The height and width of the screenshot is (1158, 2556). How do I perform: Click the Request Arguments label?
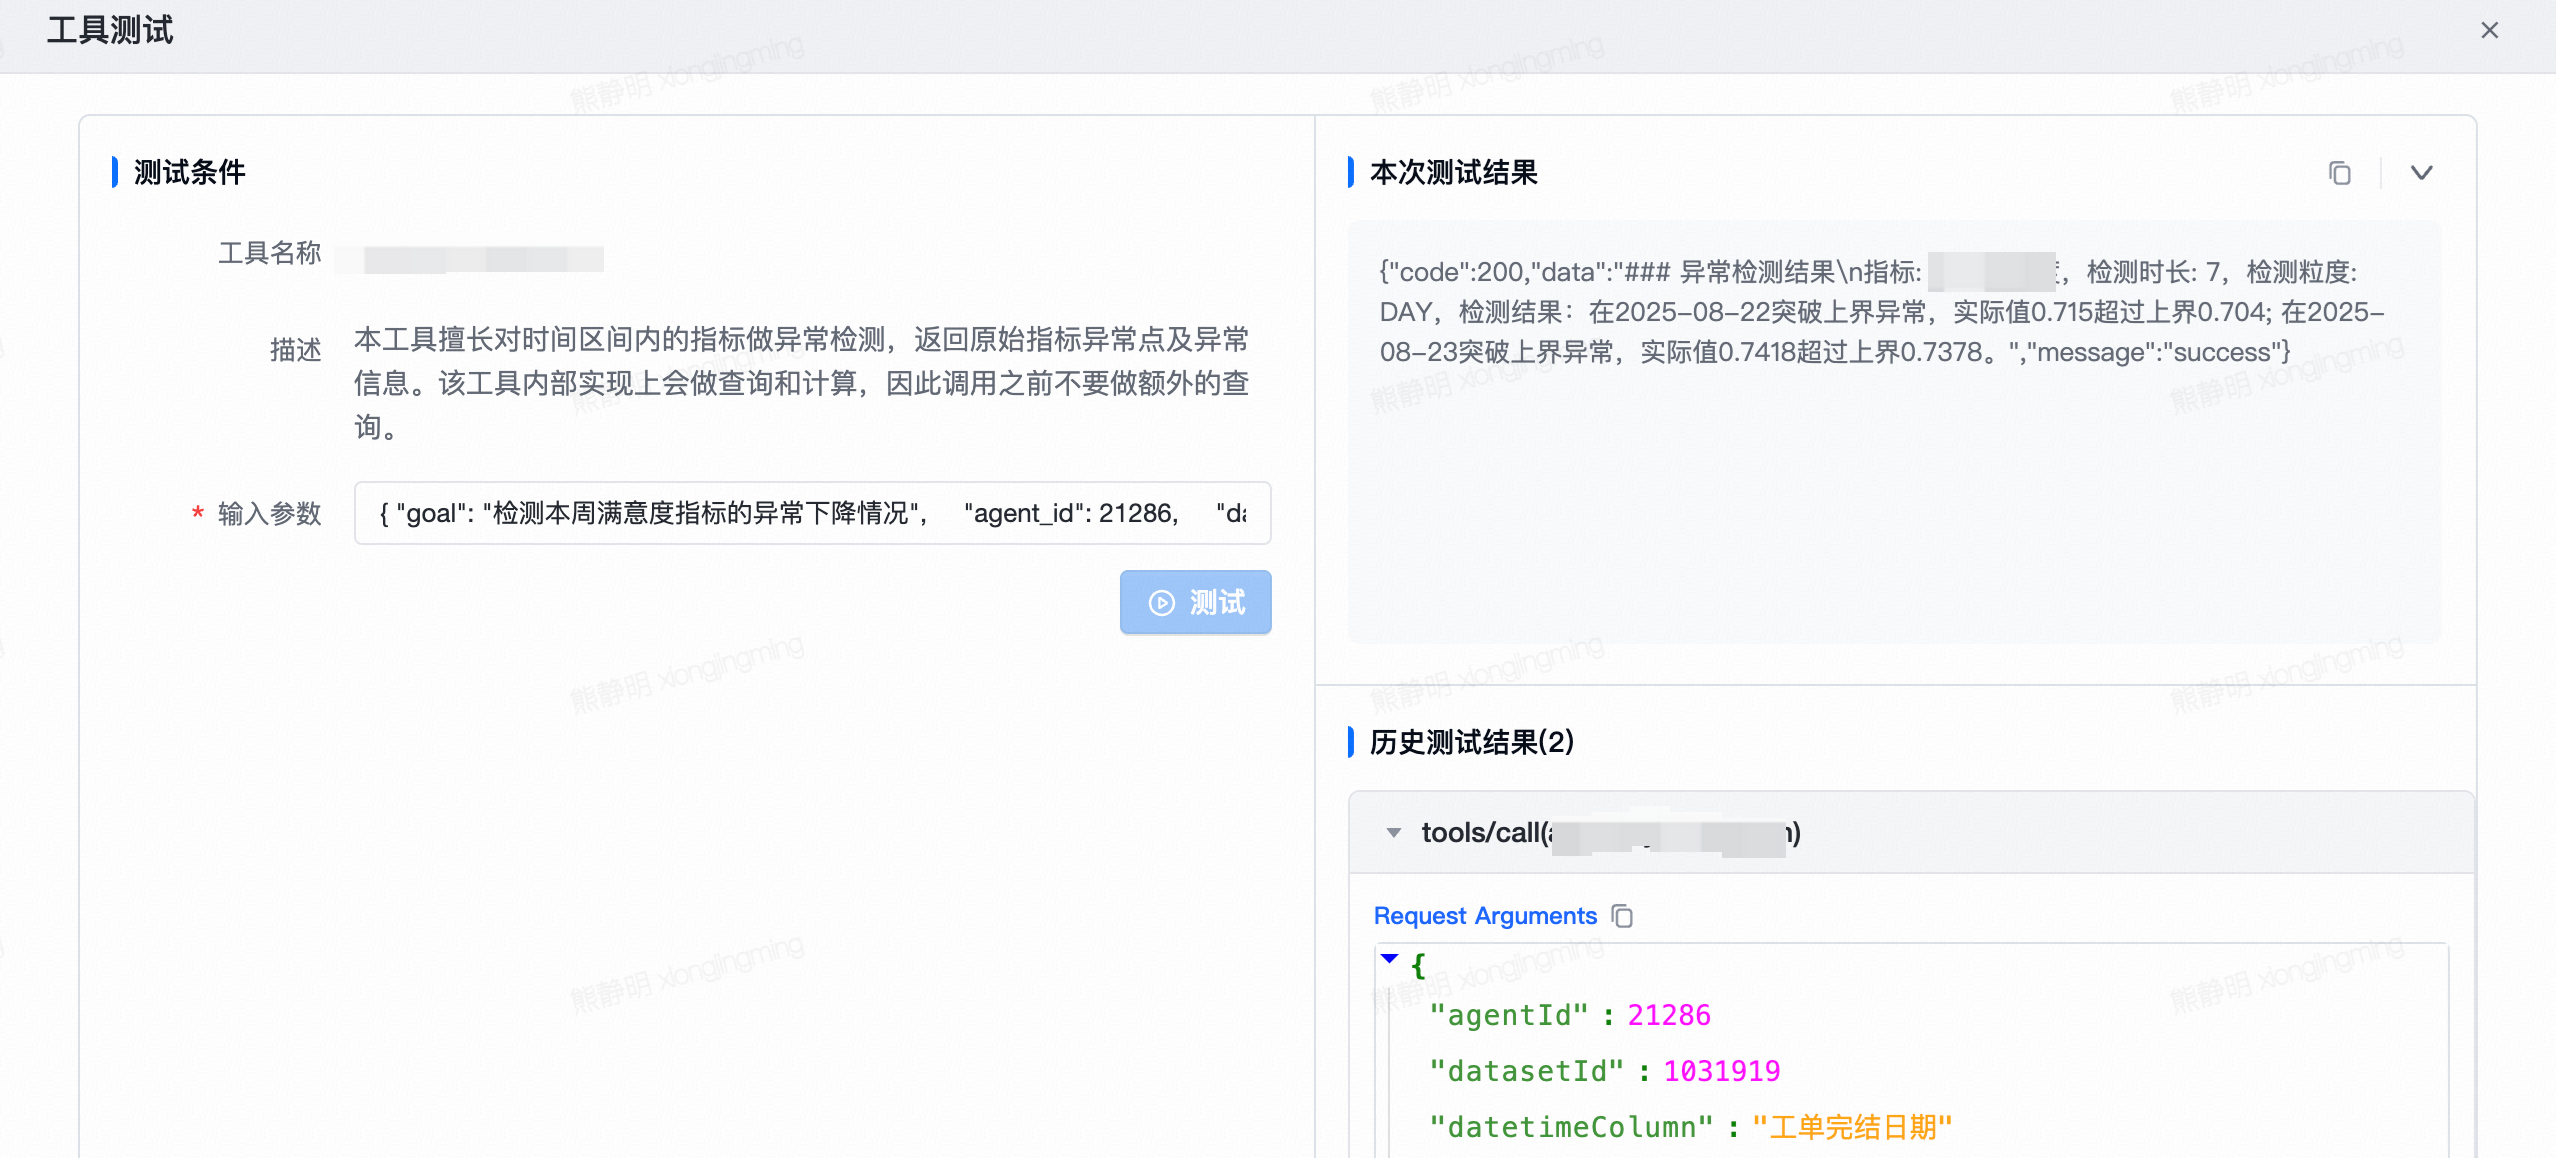coord(1484,916)
